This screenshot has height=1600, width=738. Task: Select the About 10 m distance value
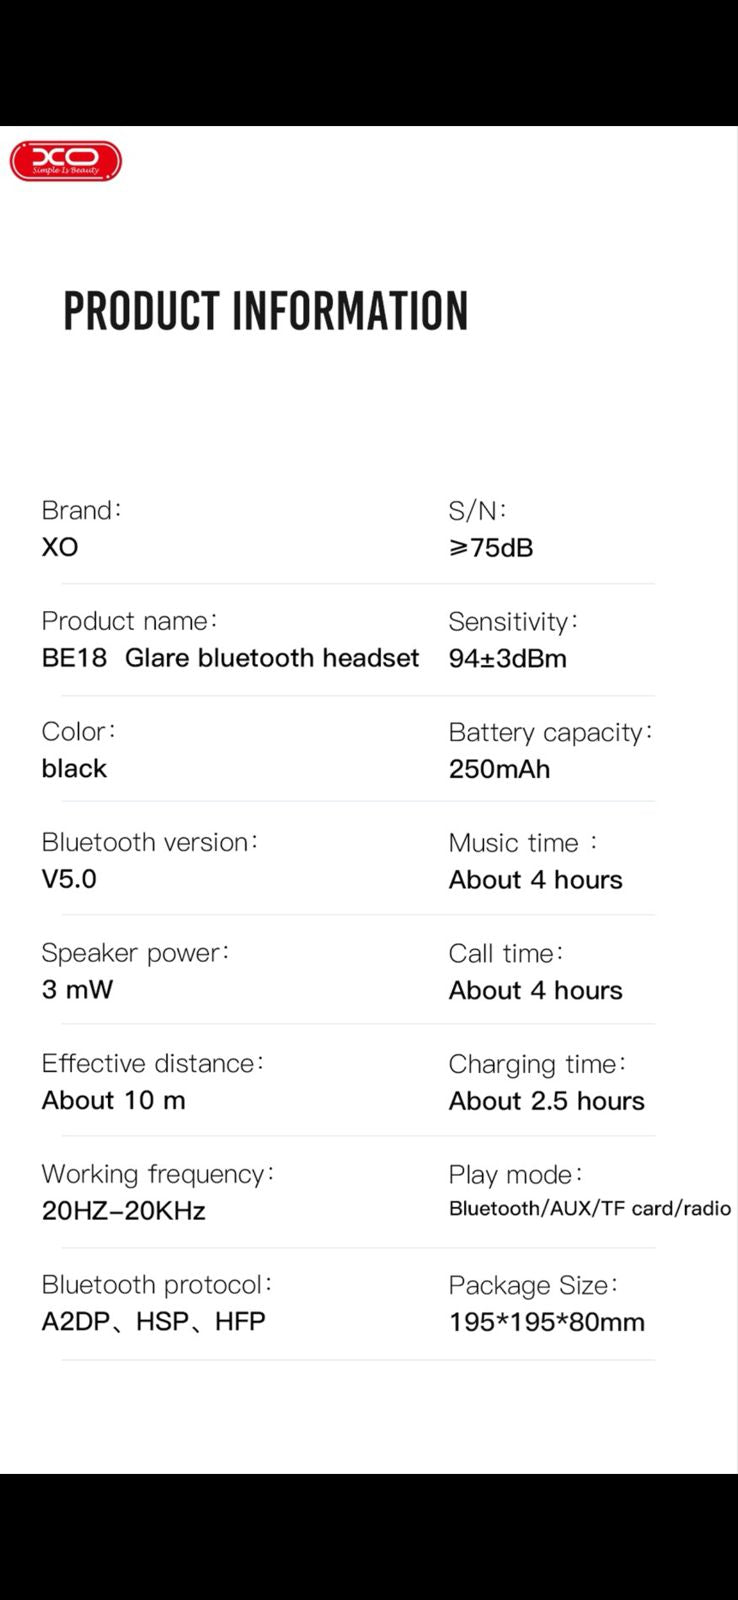coord(113,1100)
